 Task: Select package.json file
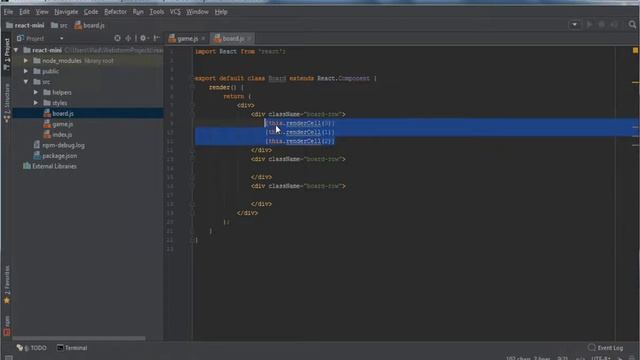click(55, 156)
